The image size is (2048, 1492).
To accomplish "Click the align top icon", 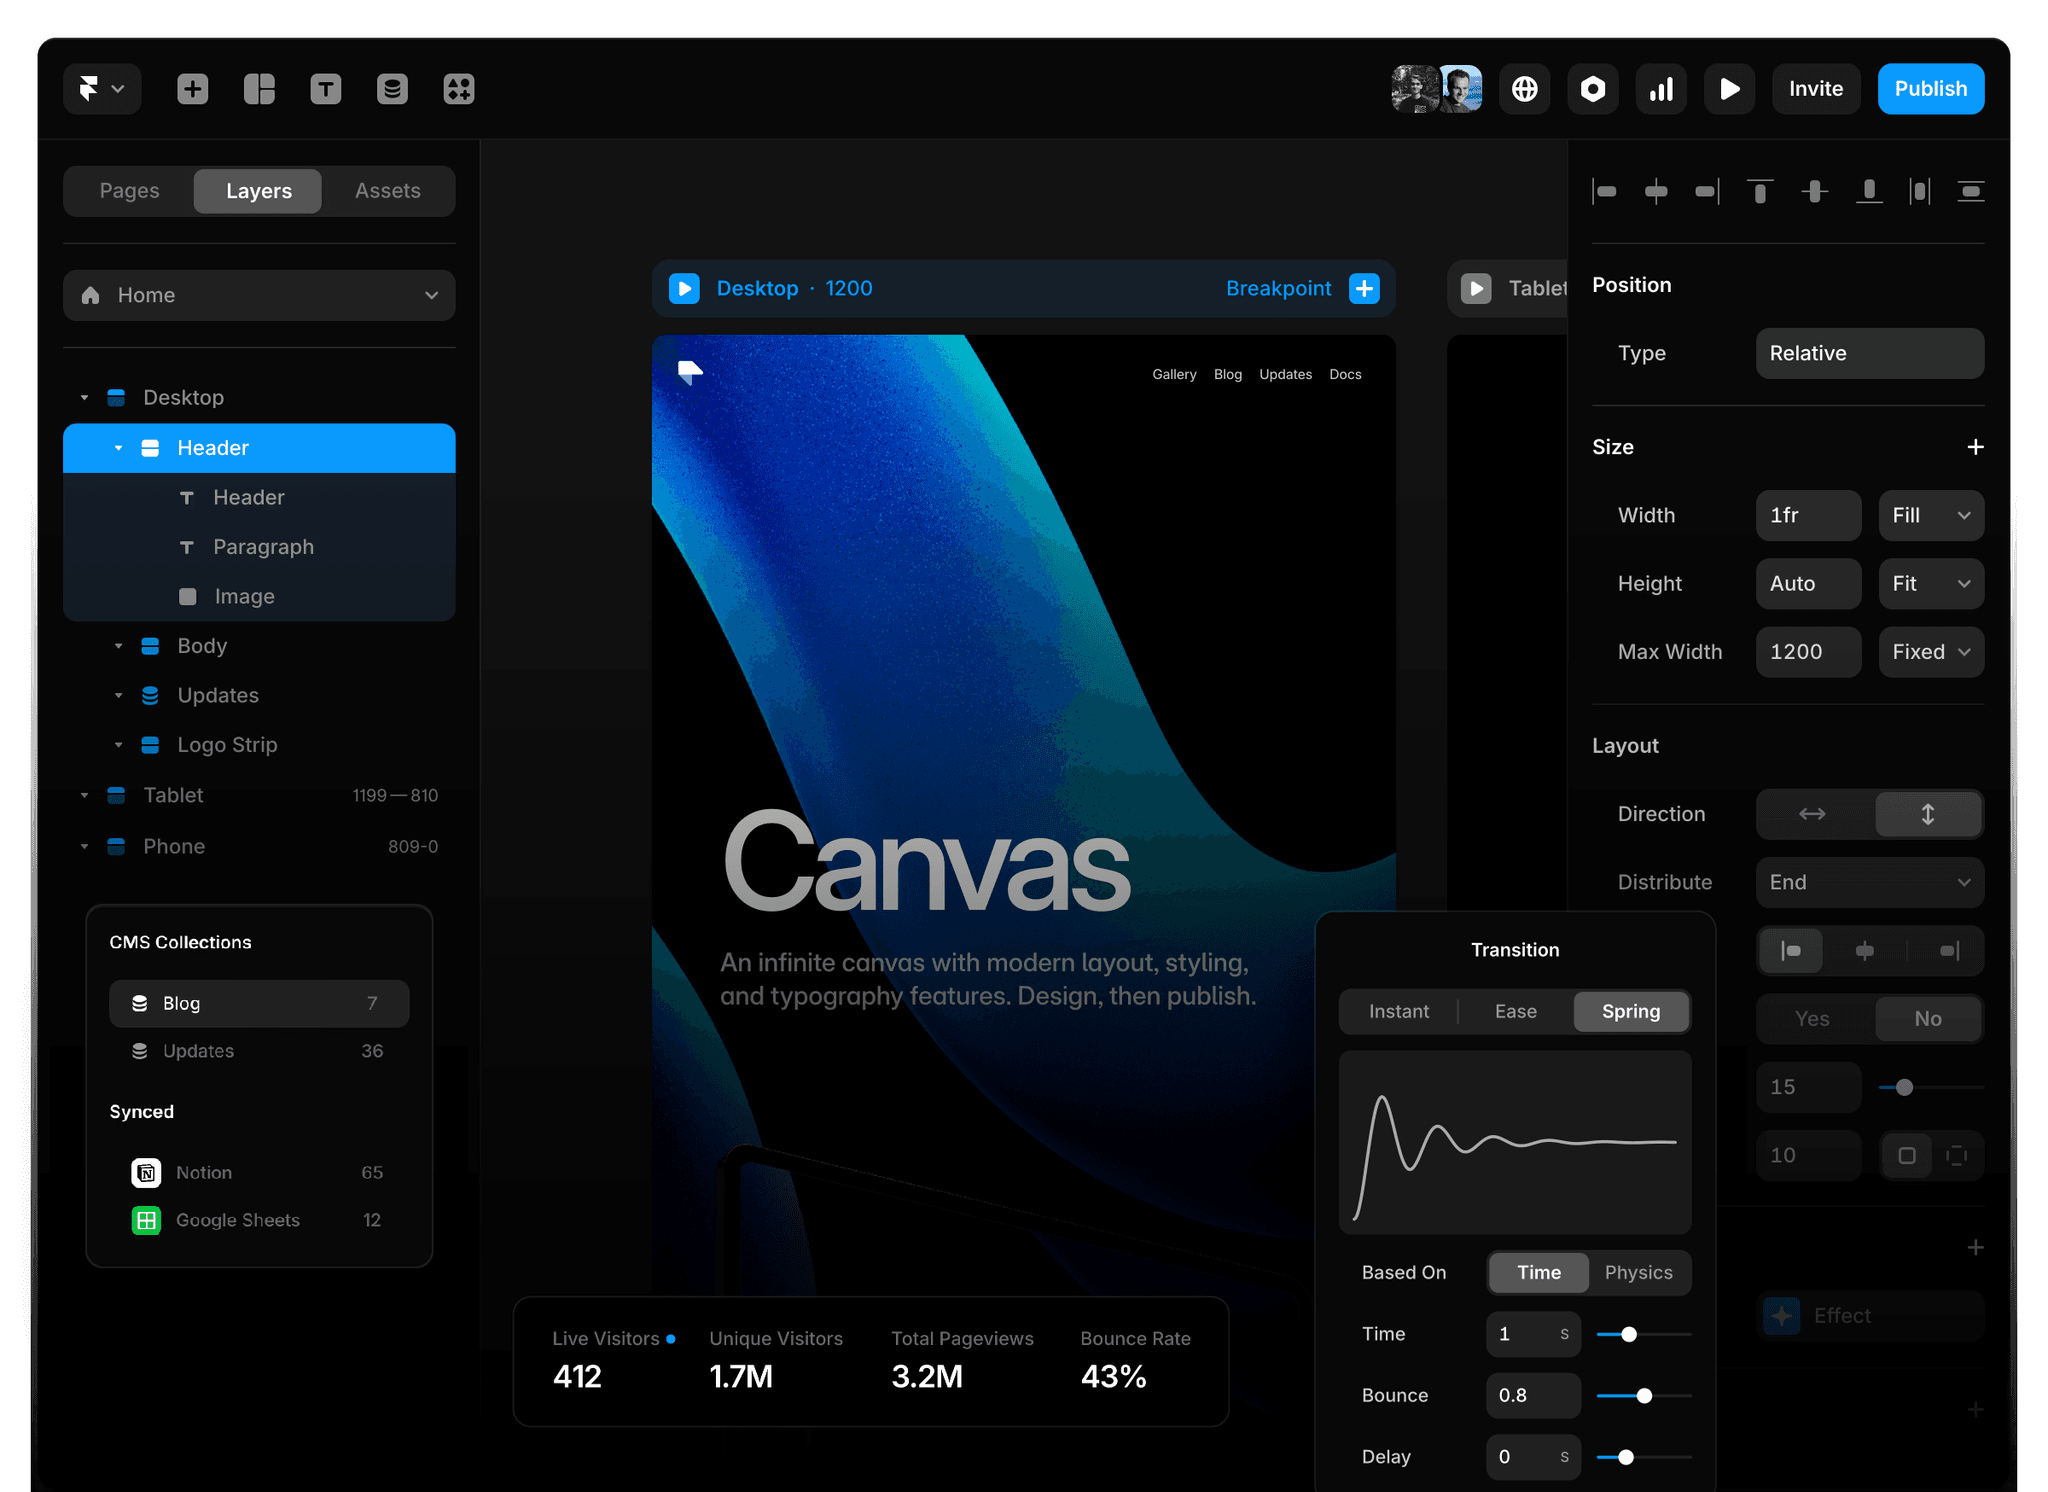I will click(1760, 190).
